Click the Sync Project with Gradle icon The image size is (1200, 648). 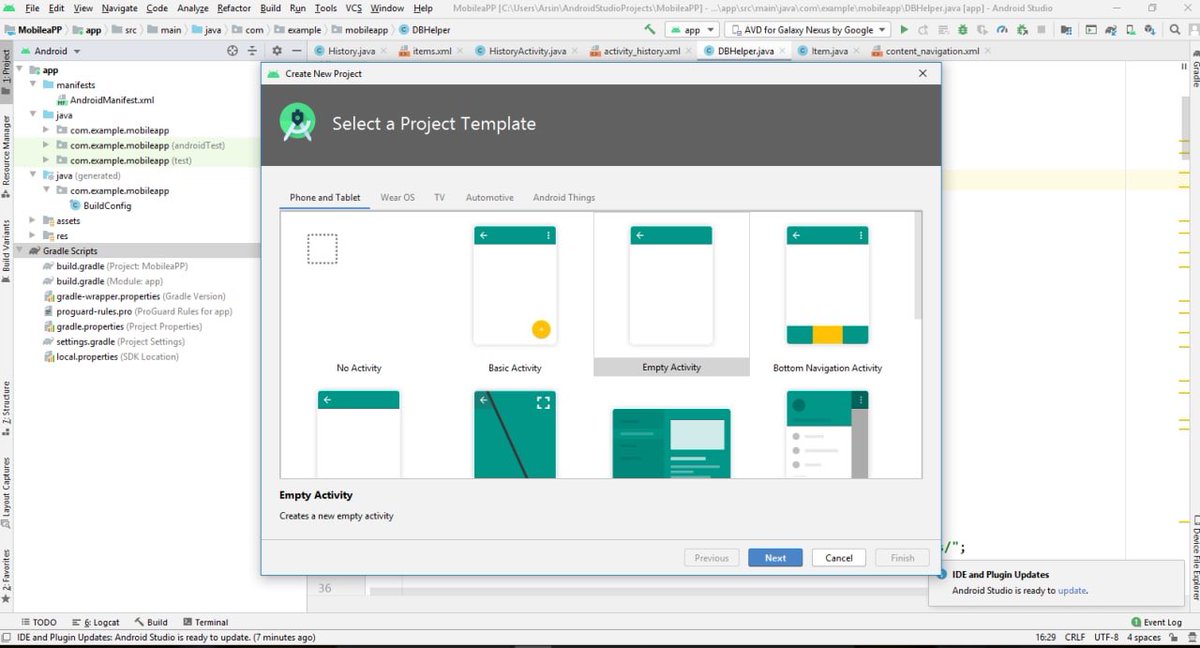pyautogui.click(x=1111, y=30)
